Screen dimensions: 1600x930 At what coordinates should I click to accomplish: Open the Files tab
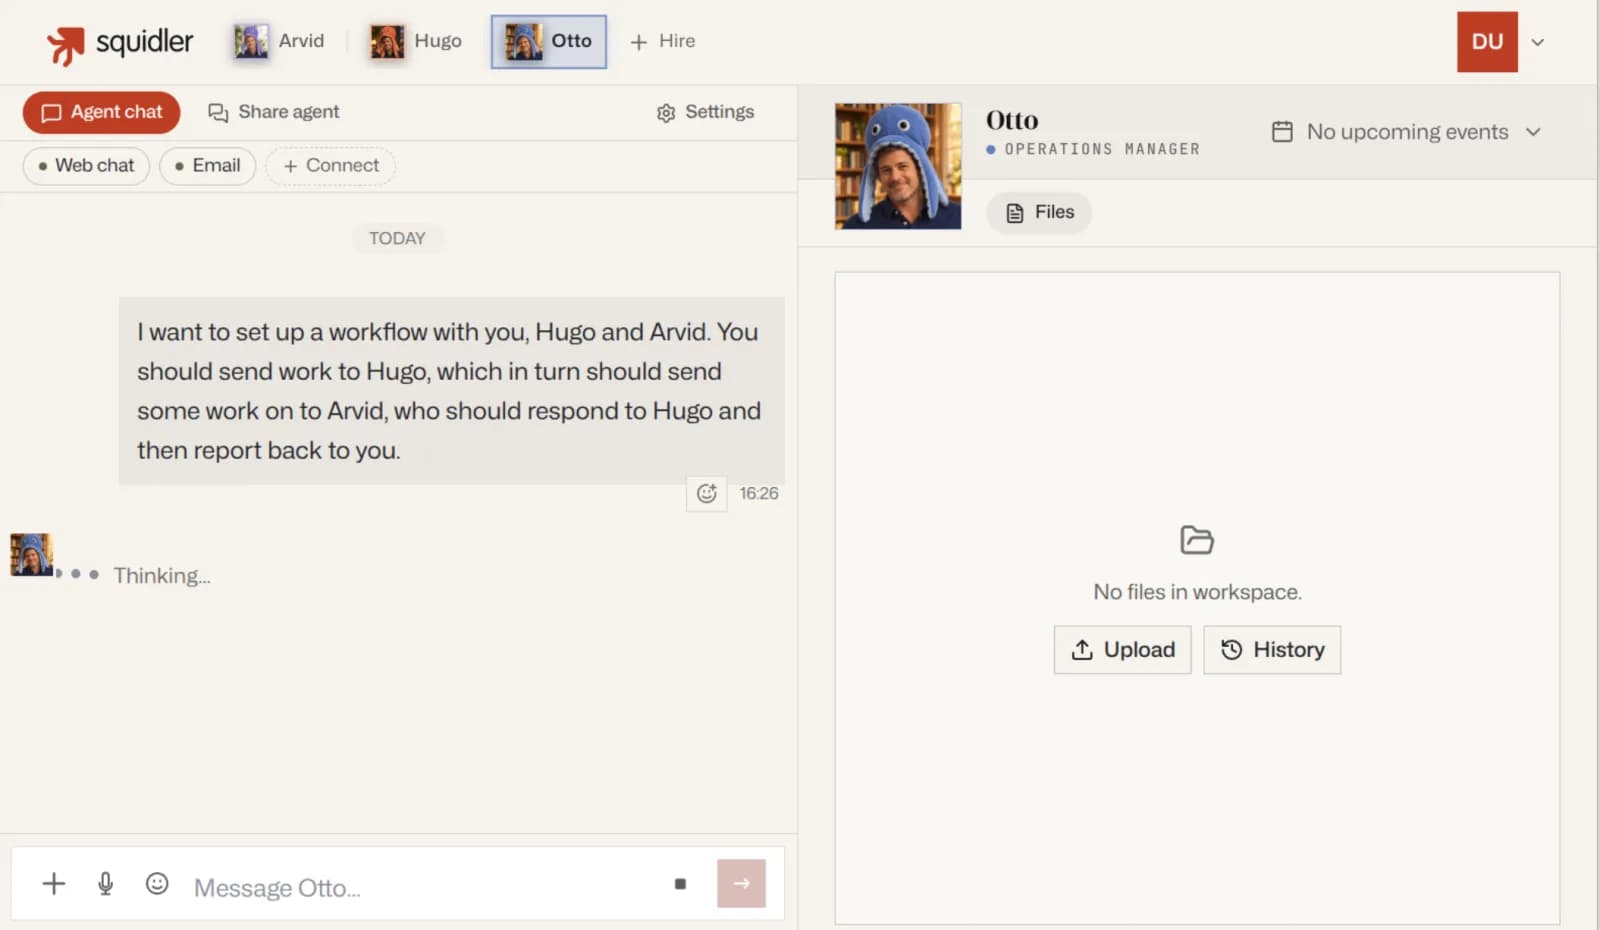coord(1039,212)
